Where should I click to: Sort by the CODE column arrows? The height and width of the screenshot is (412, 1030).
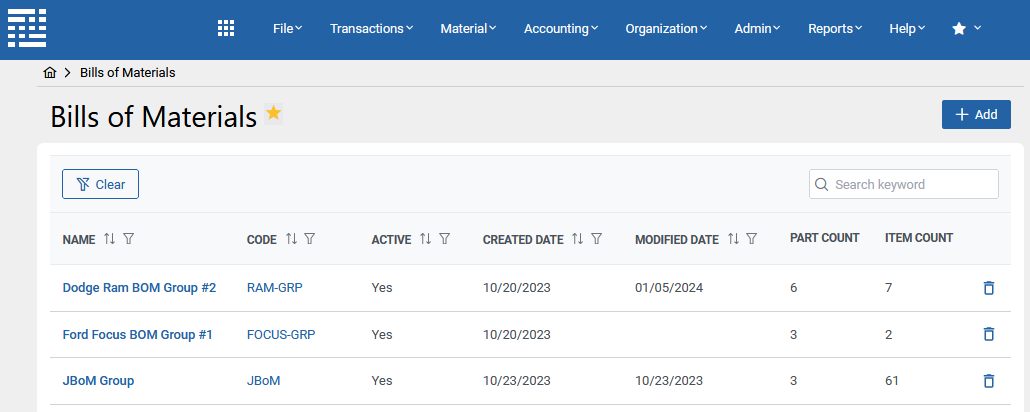[x=291, y=239]
